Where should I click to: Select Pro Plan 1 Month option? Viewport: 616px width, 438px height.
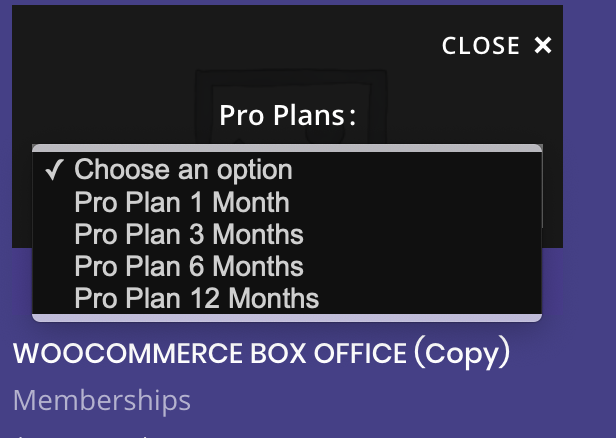[x=182, y=203]
